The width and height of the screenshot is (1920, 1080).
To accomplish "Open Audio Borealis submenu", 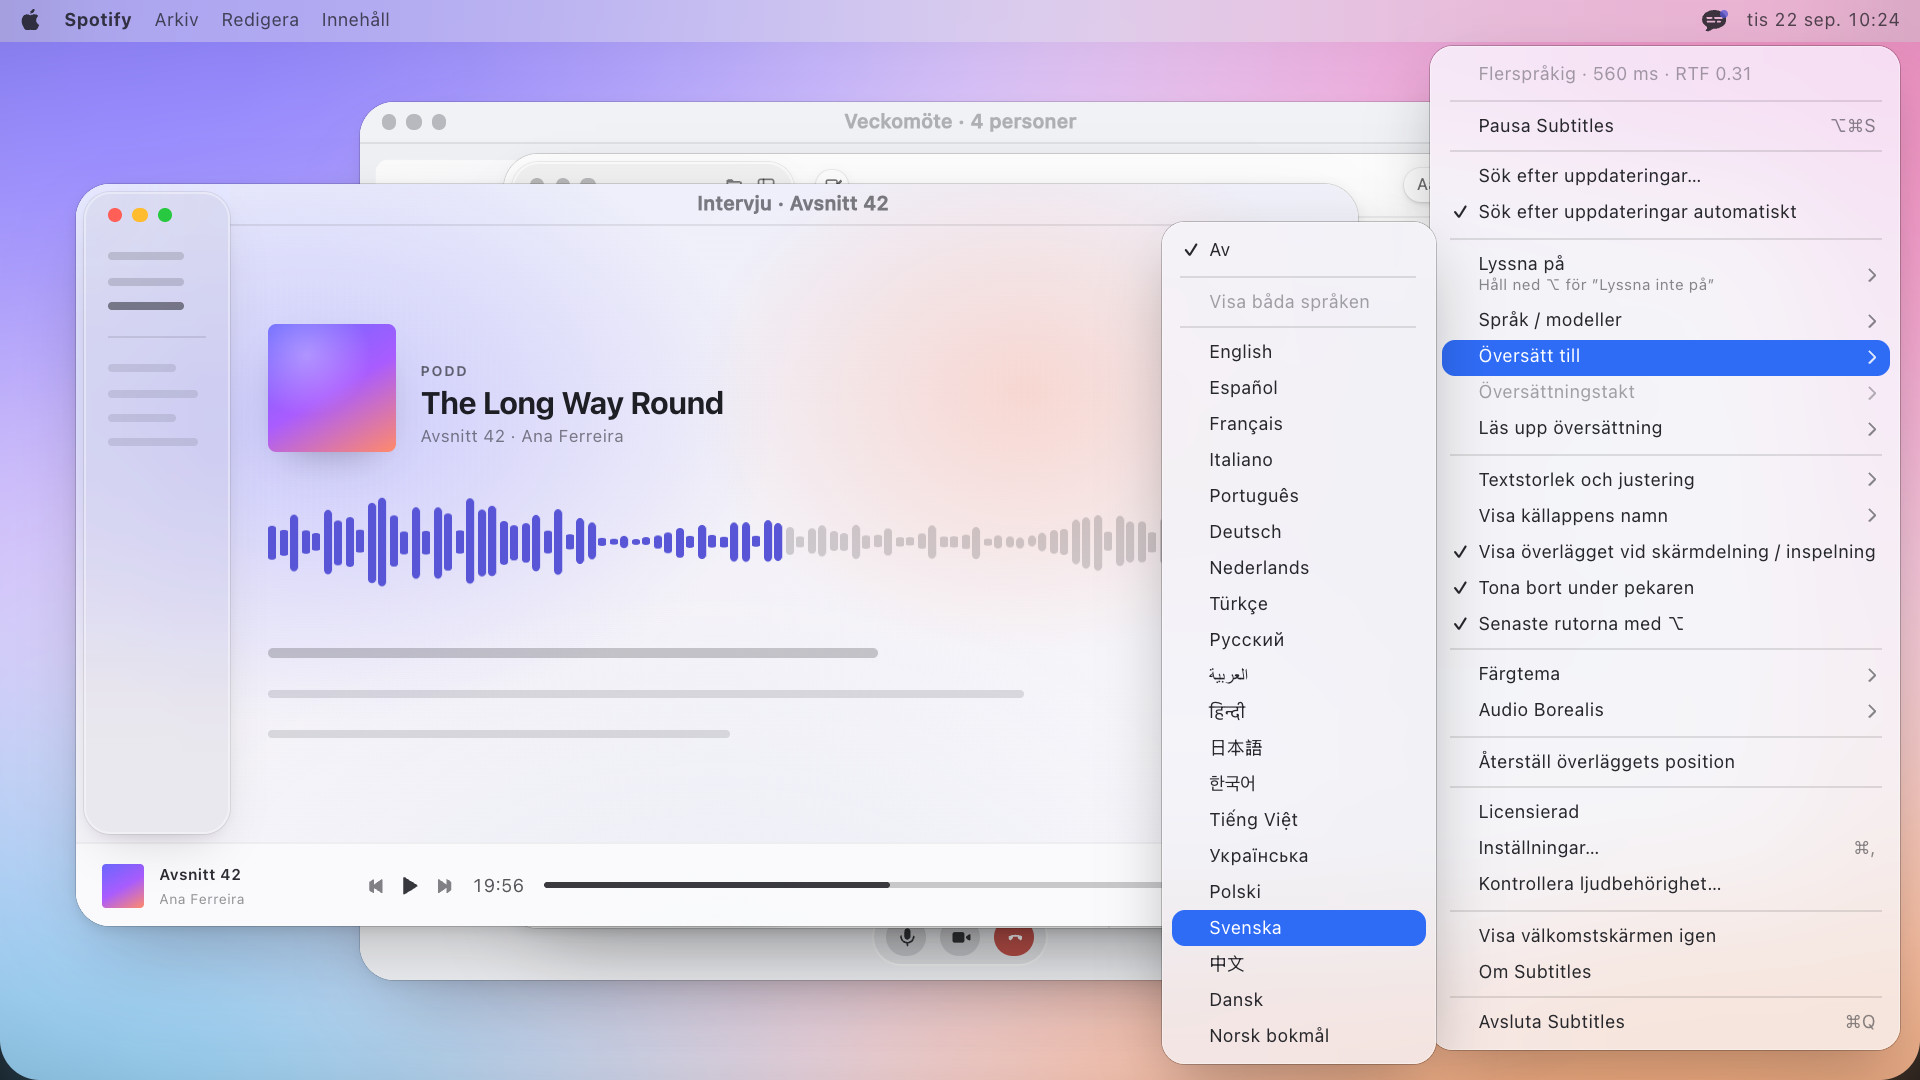I will click(1665, 710).
